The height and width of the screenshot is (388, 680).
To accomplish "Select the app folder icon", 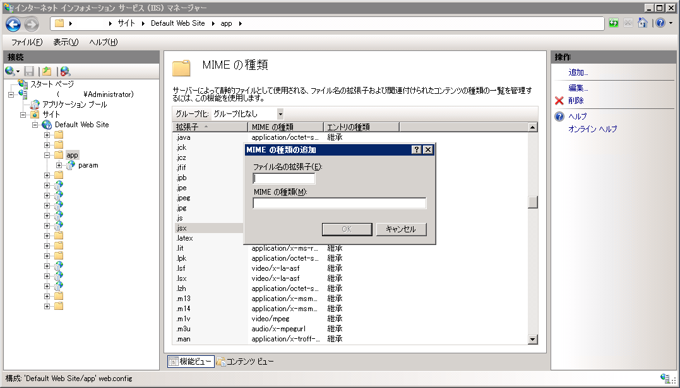I will (x=59, y=155).
